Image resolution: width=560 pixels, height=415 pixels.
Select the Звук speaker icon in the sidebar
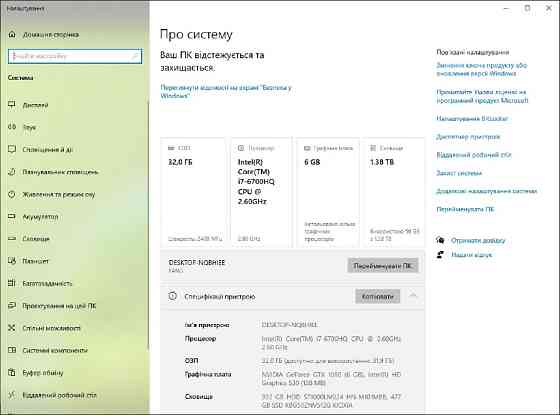click(x=12, y=127)
